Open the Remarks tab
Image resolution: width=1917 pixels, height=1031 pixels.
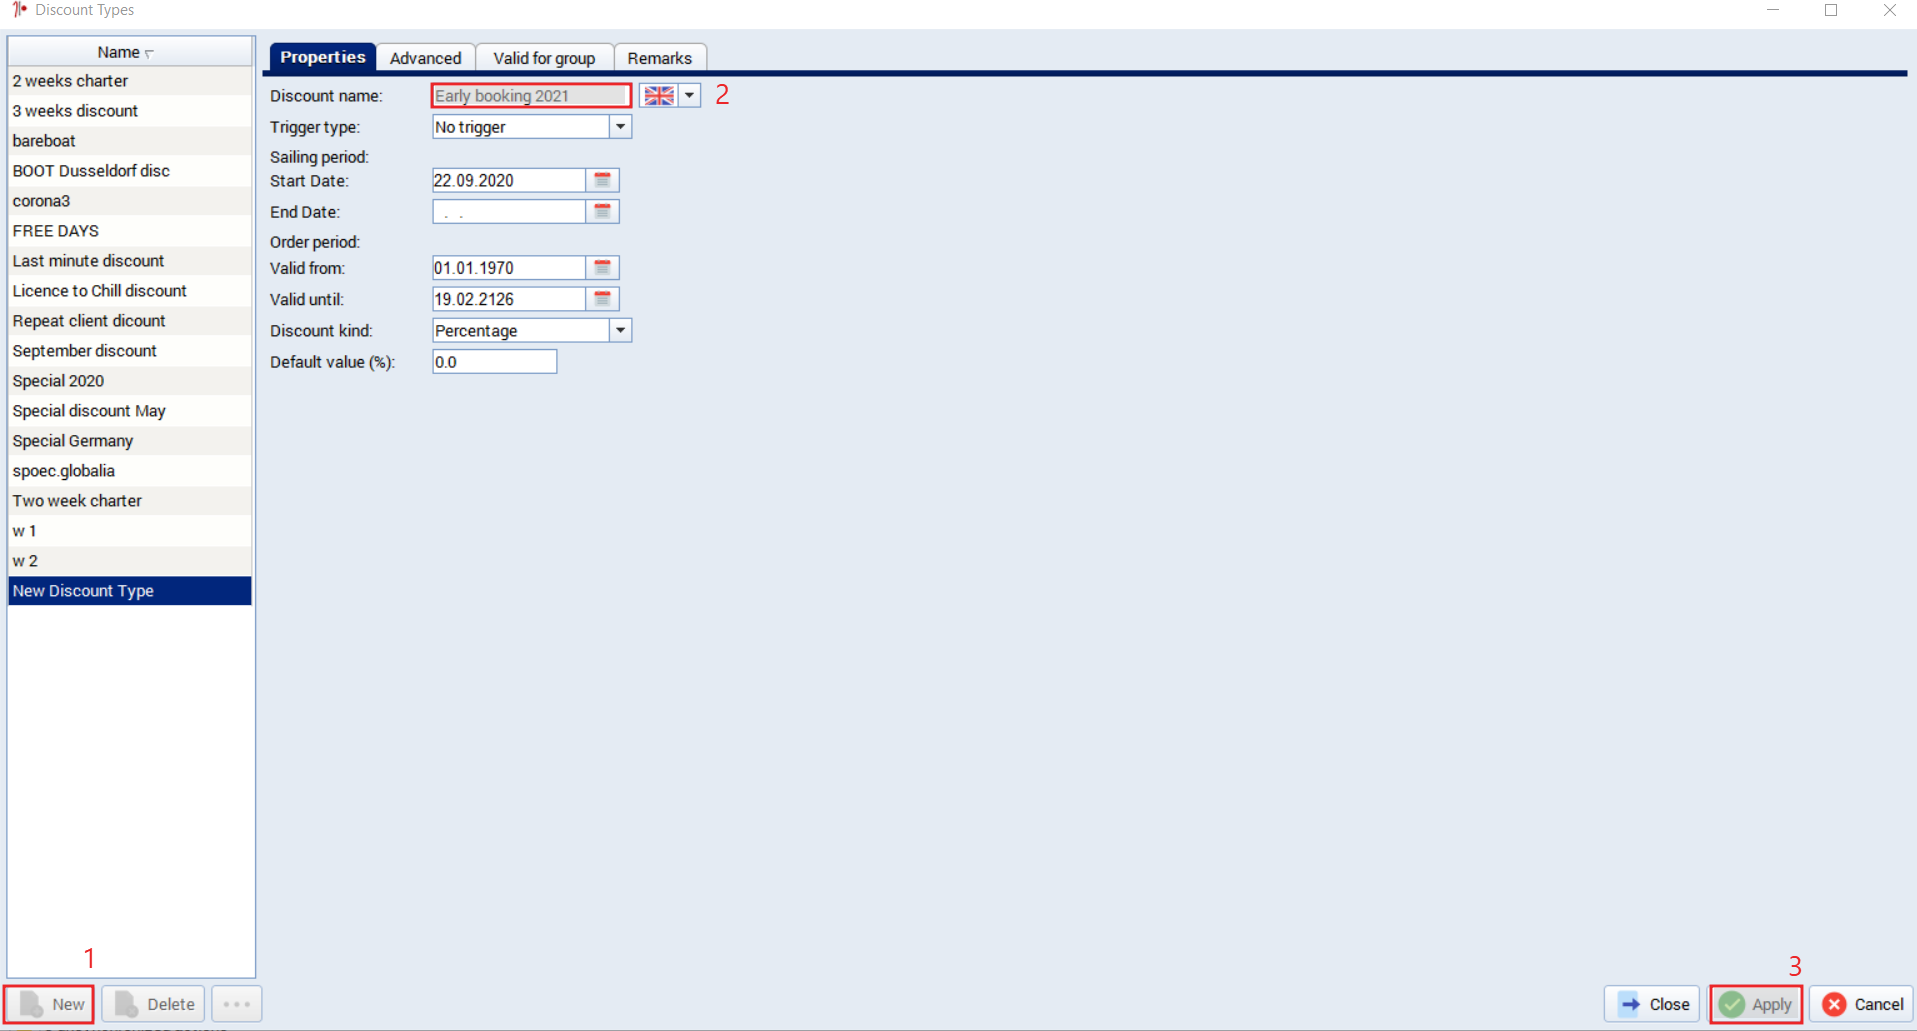pos(660,58)
